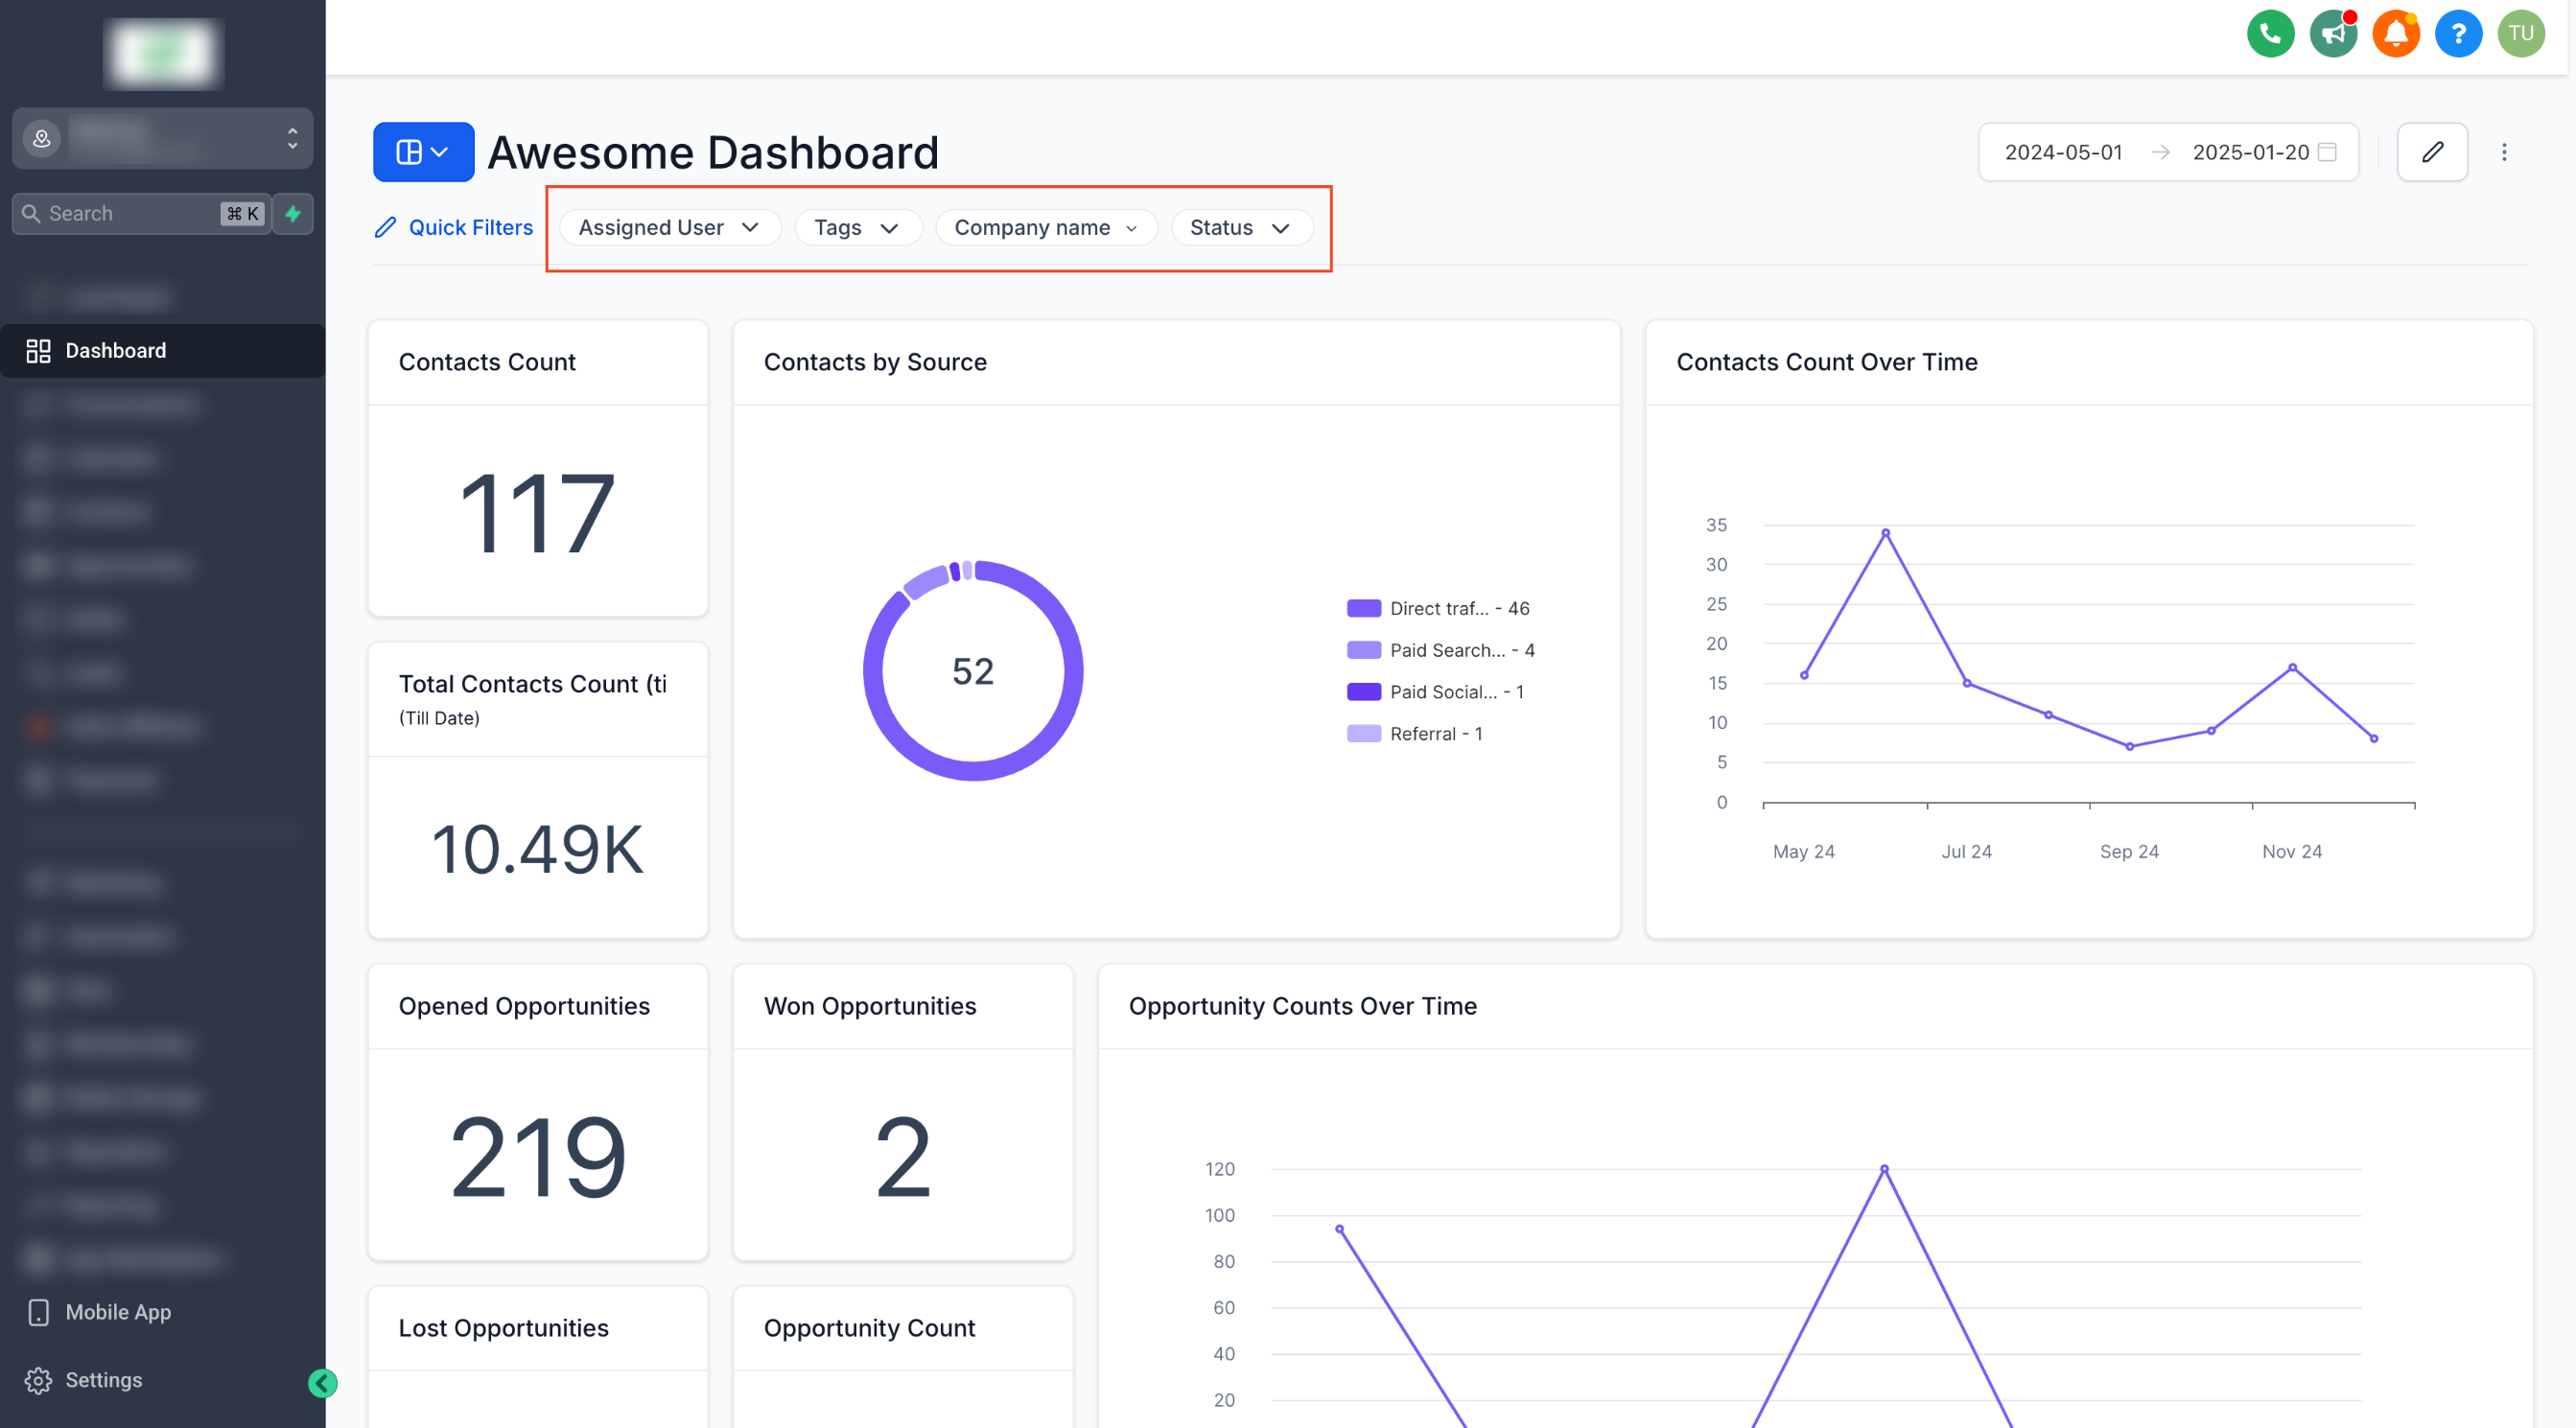Expand the Tags filter dropdown
The height and width of the screenshot is (1428, 2576).
point(856,228)
